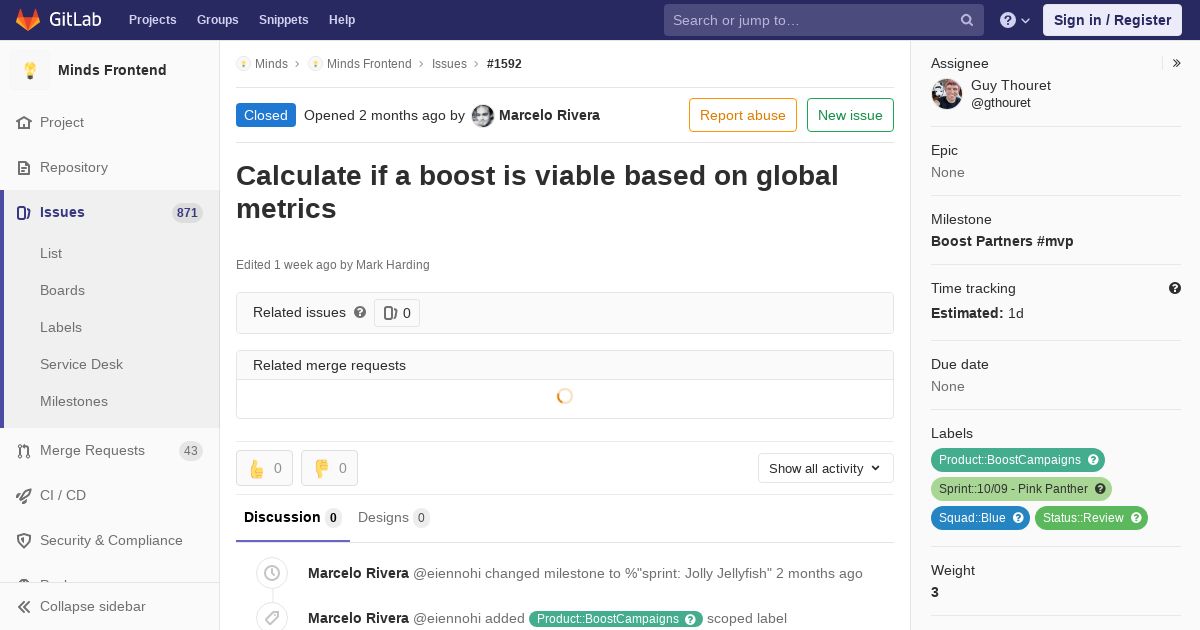
Task: Open the Service Desk sidebar item
Action: [x=81, y=364]
